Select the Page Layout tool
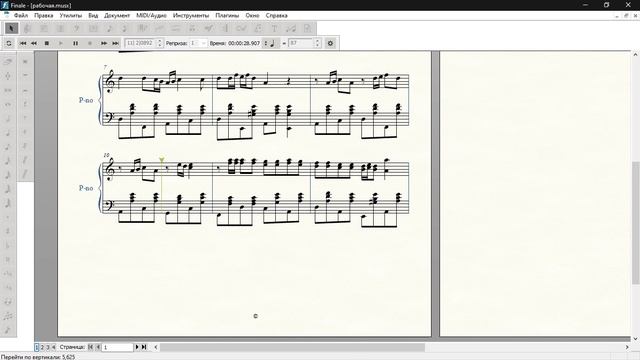Viewport: 640px width, 360px height. click(307, 28)
